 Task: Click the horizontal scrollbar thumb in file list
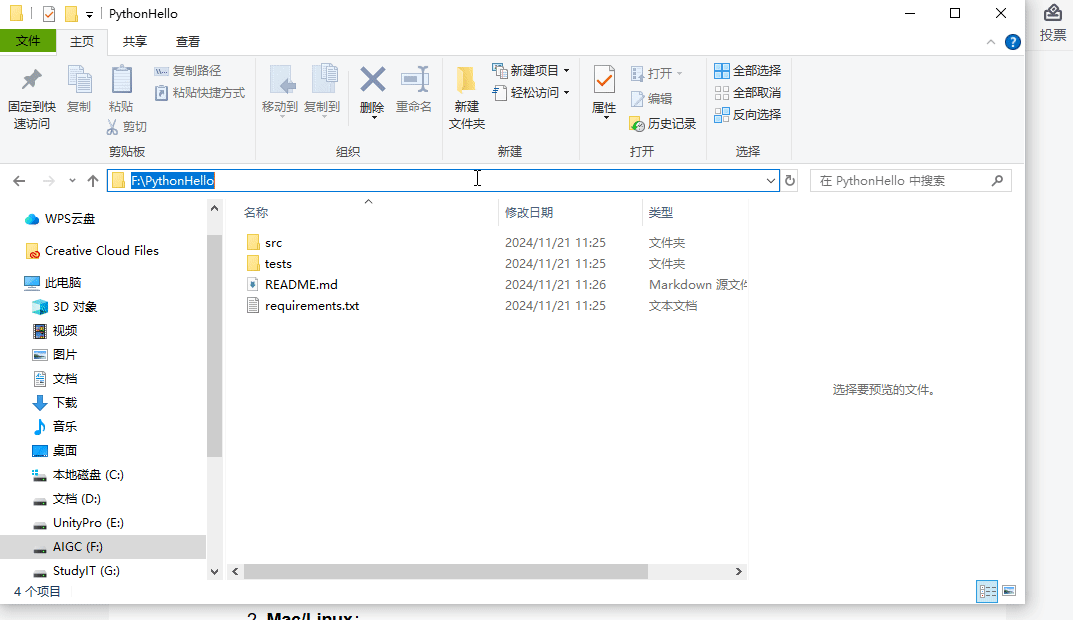pyautogui.click(x=445, y=571)
